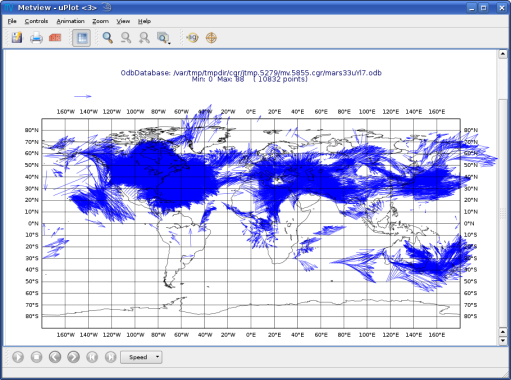The height and width of the screenshot is (380, 511).
Task: Click the data probe icon
Action: click(192, 38)
